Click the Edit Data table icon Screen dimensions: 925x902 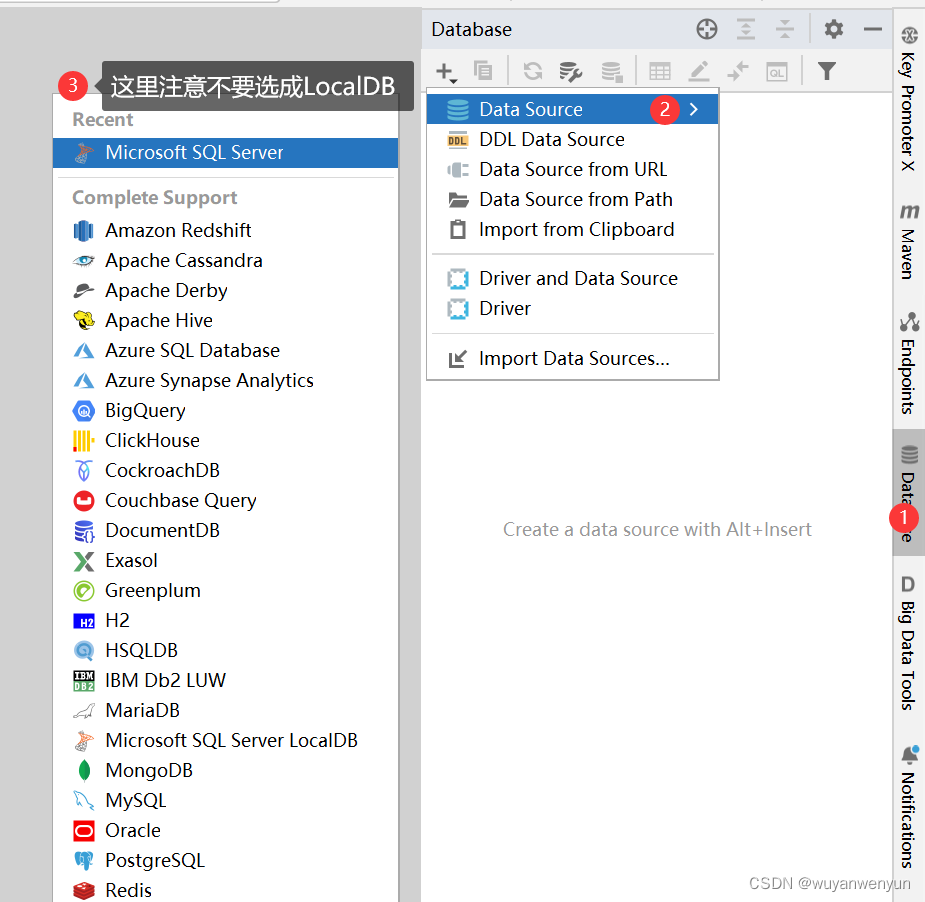tap(660, 72)
